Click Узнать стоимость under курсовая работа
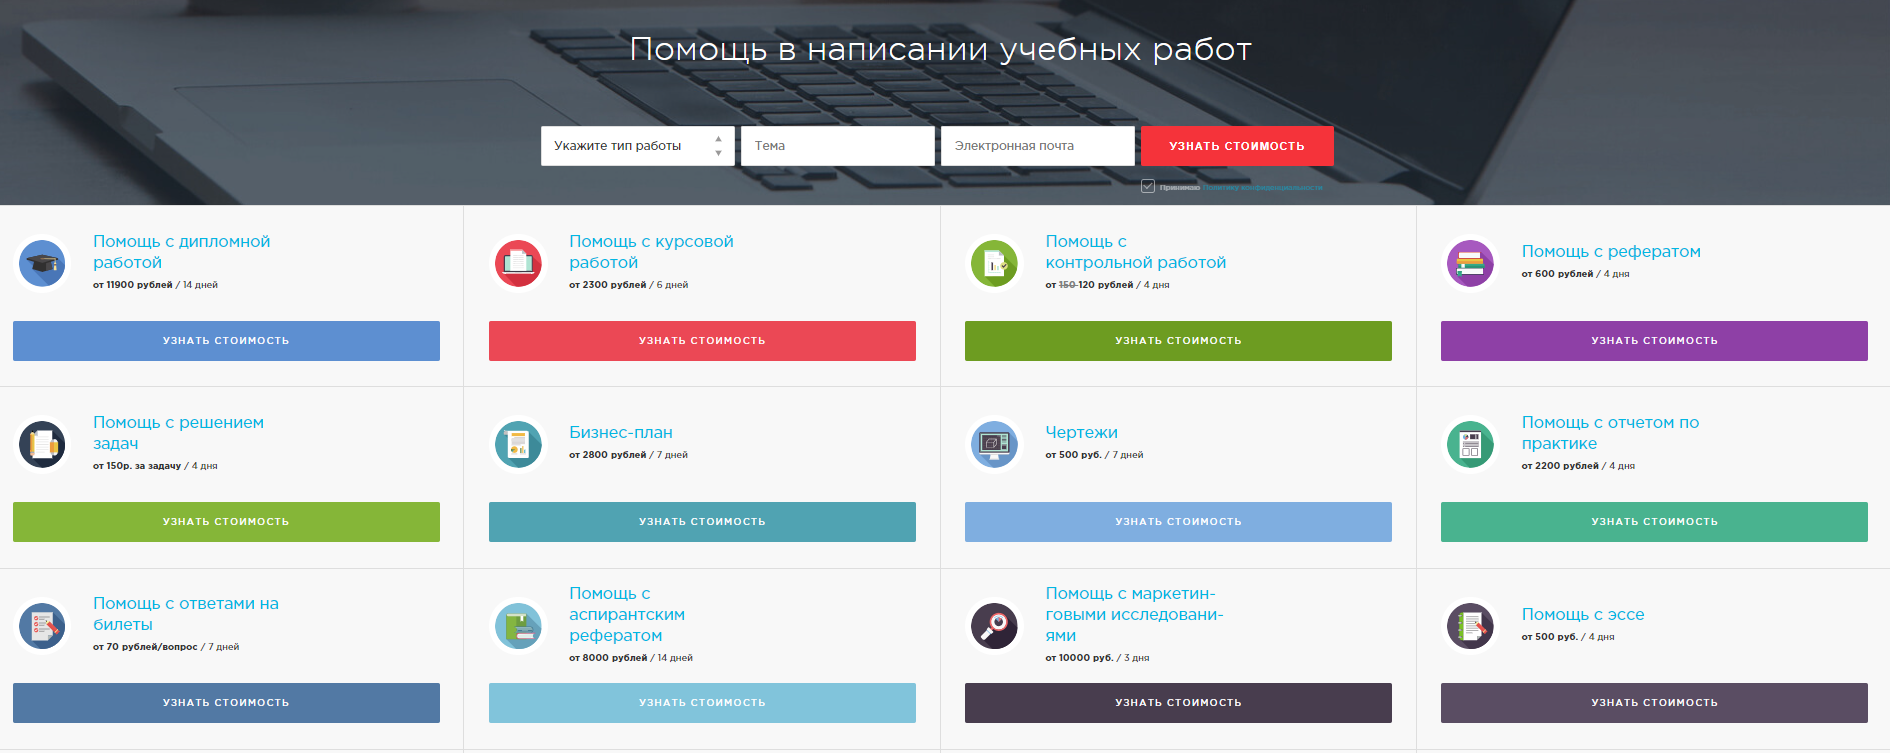 pyautogui.click(x=702, y=341)
